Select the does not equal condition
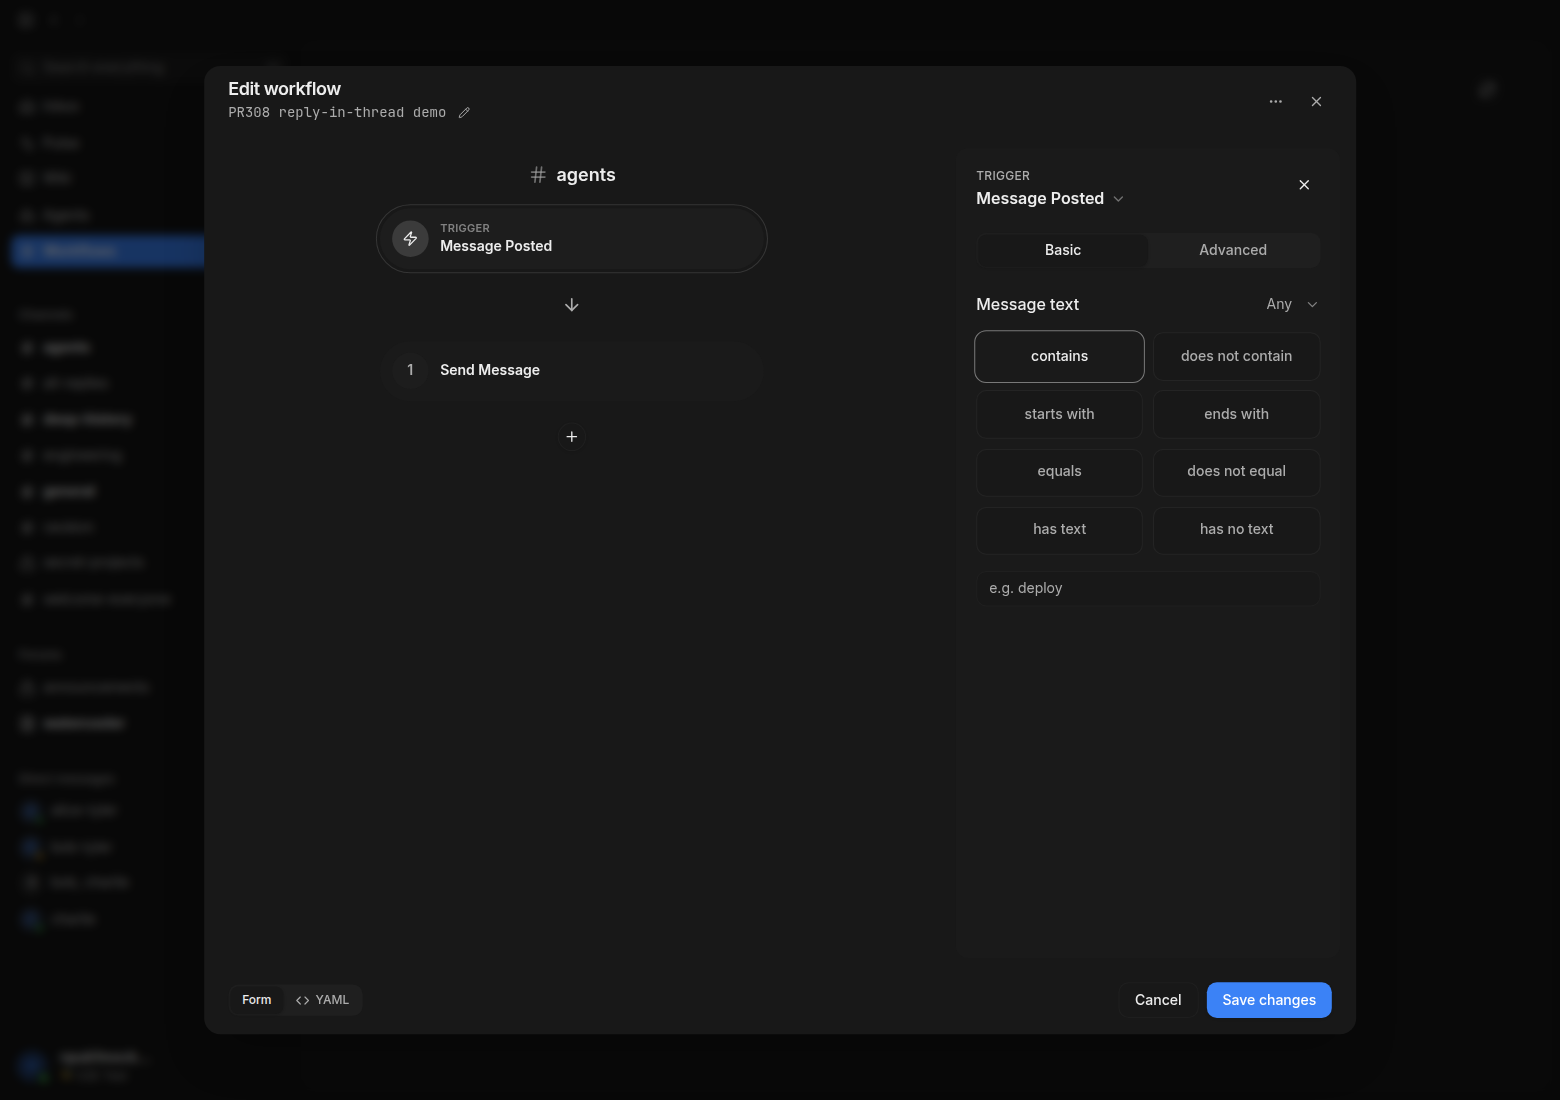The image size is (1560, 1100). 1237,471
